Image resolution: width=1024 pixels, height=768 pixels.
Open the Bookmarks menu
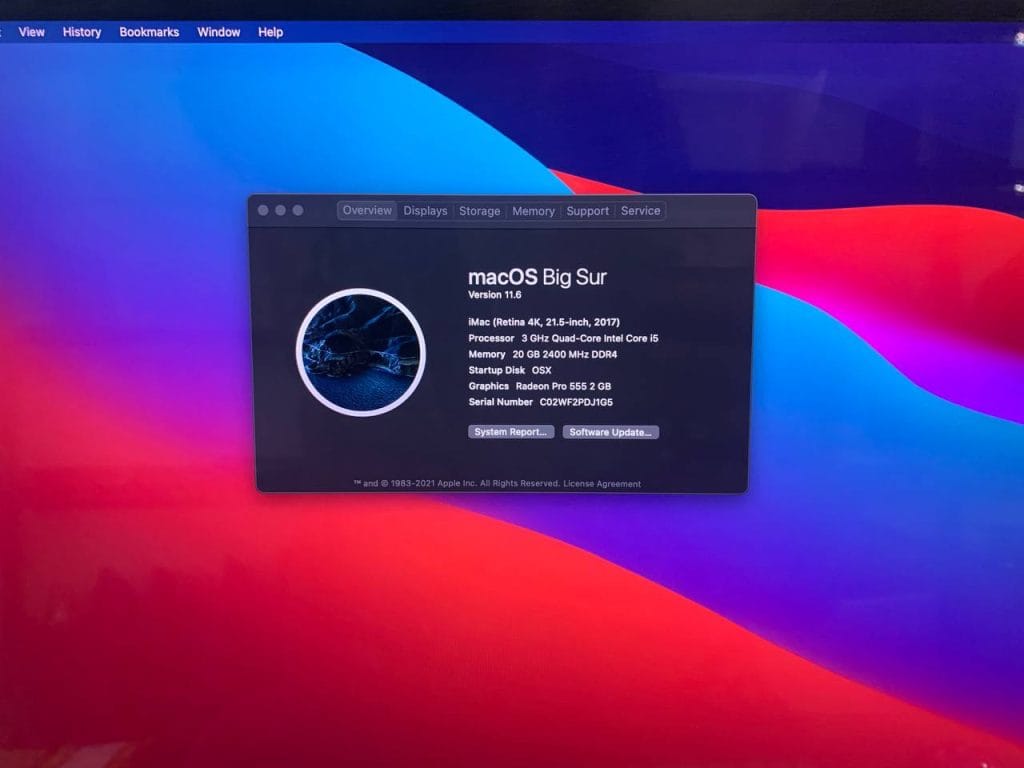coord(149,32)
